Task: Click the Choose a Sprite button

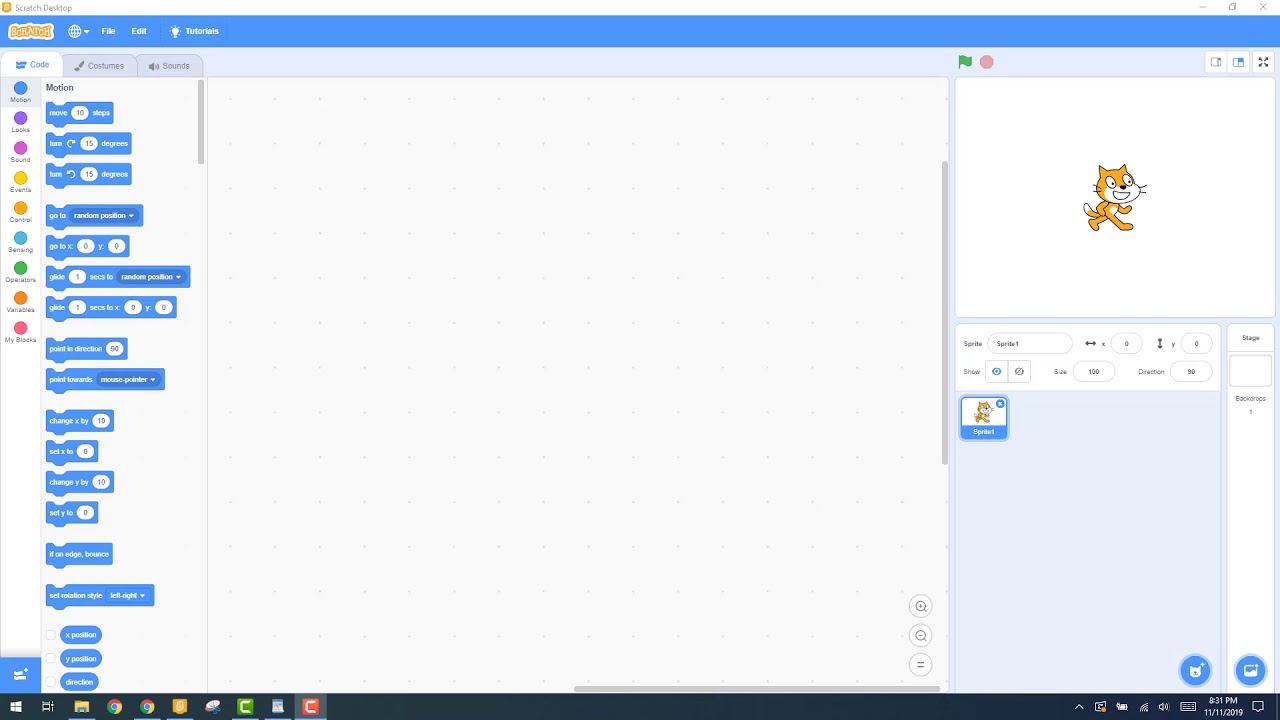Action: 1195,670
